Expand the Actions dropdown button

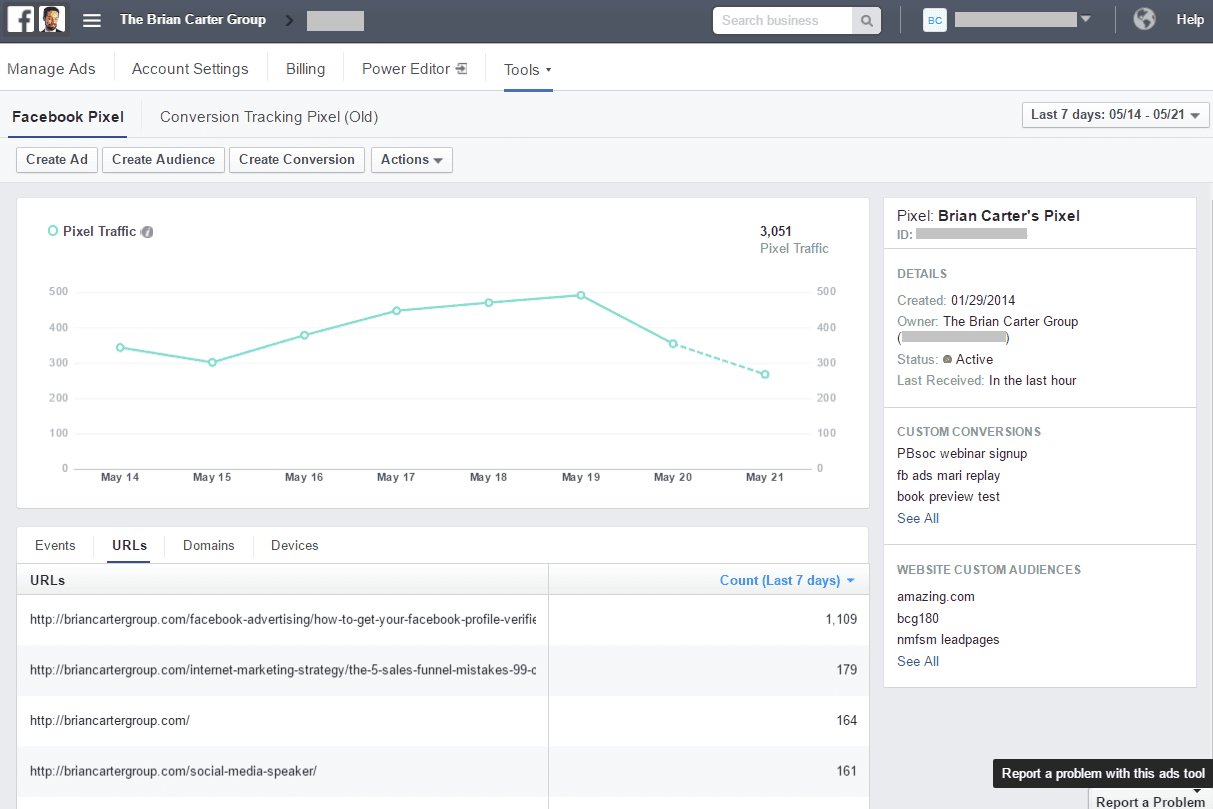point(411,160)
